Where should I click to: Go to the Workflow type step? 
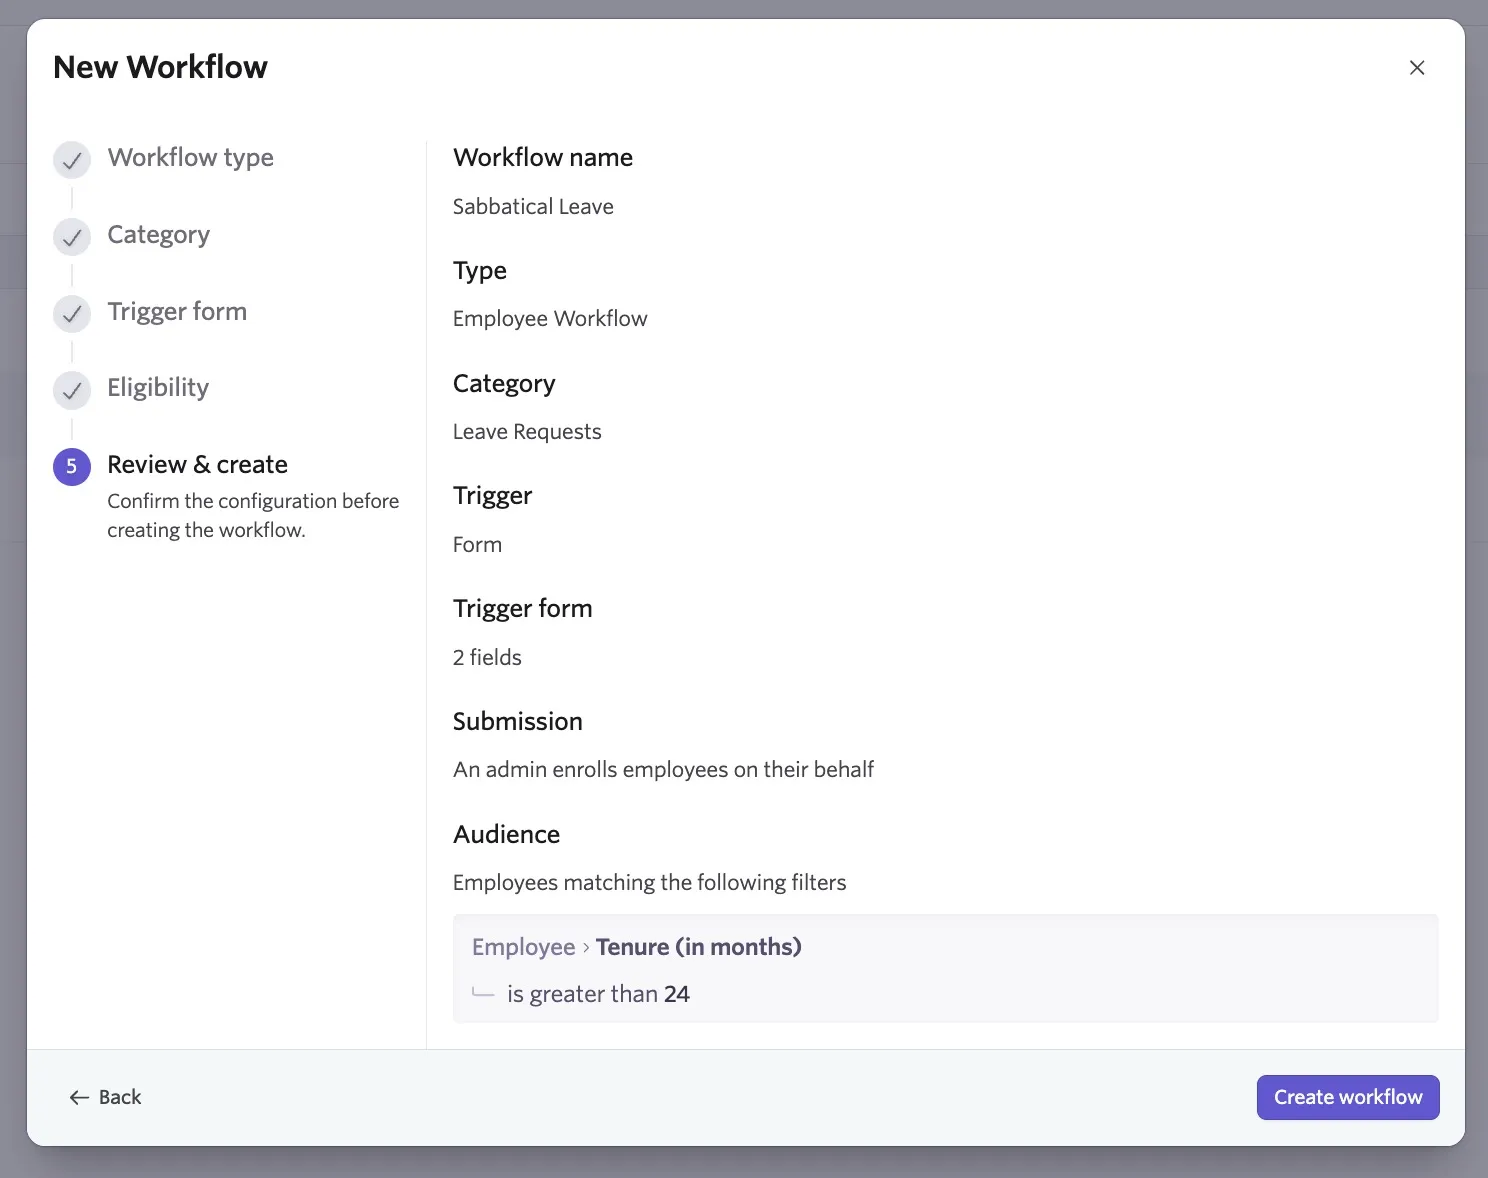click(190, 157)
